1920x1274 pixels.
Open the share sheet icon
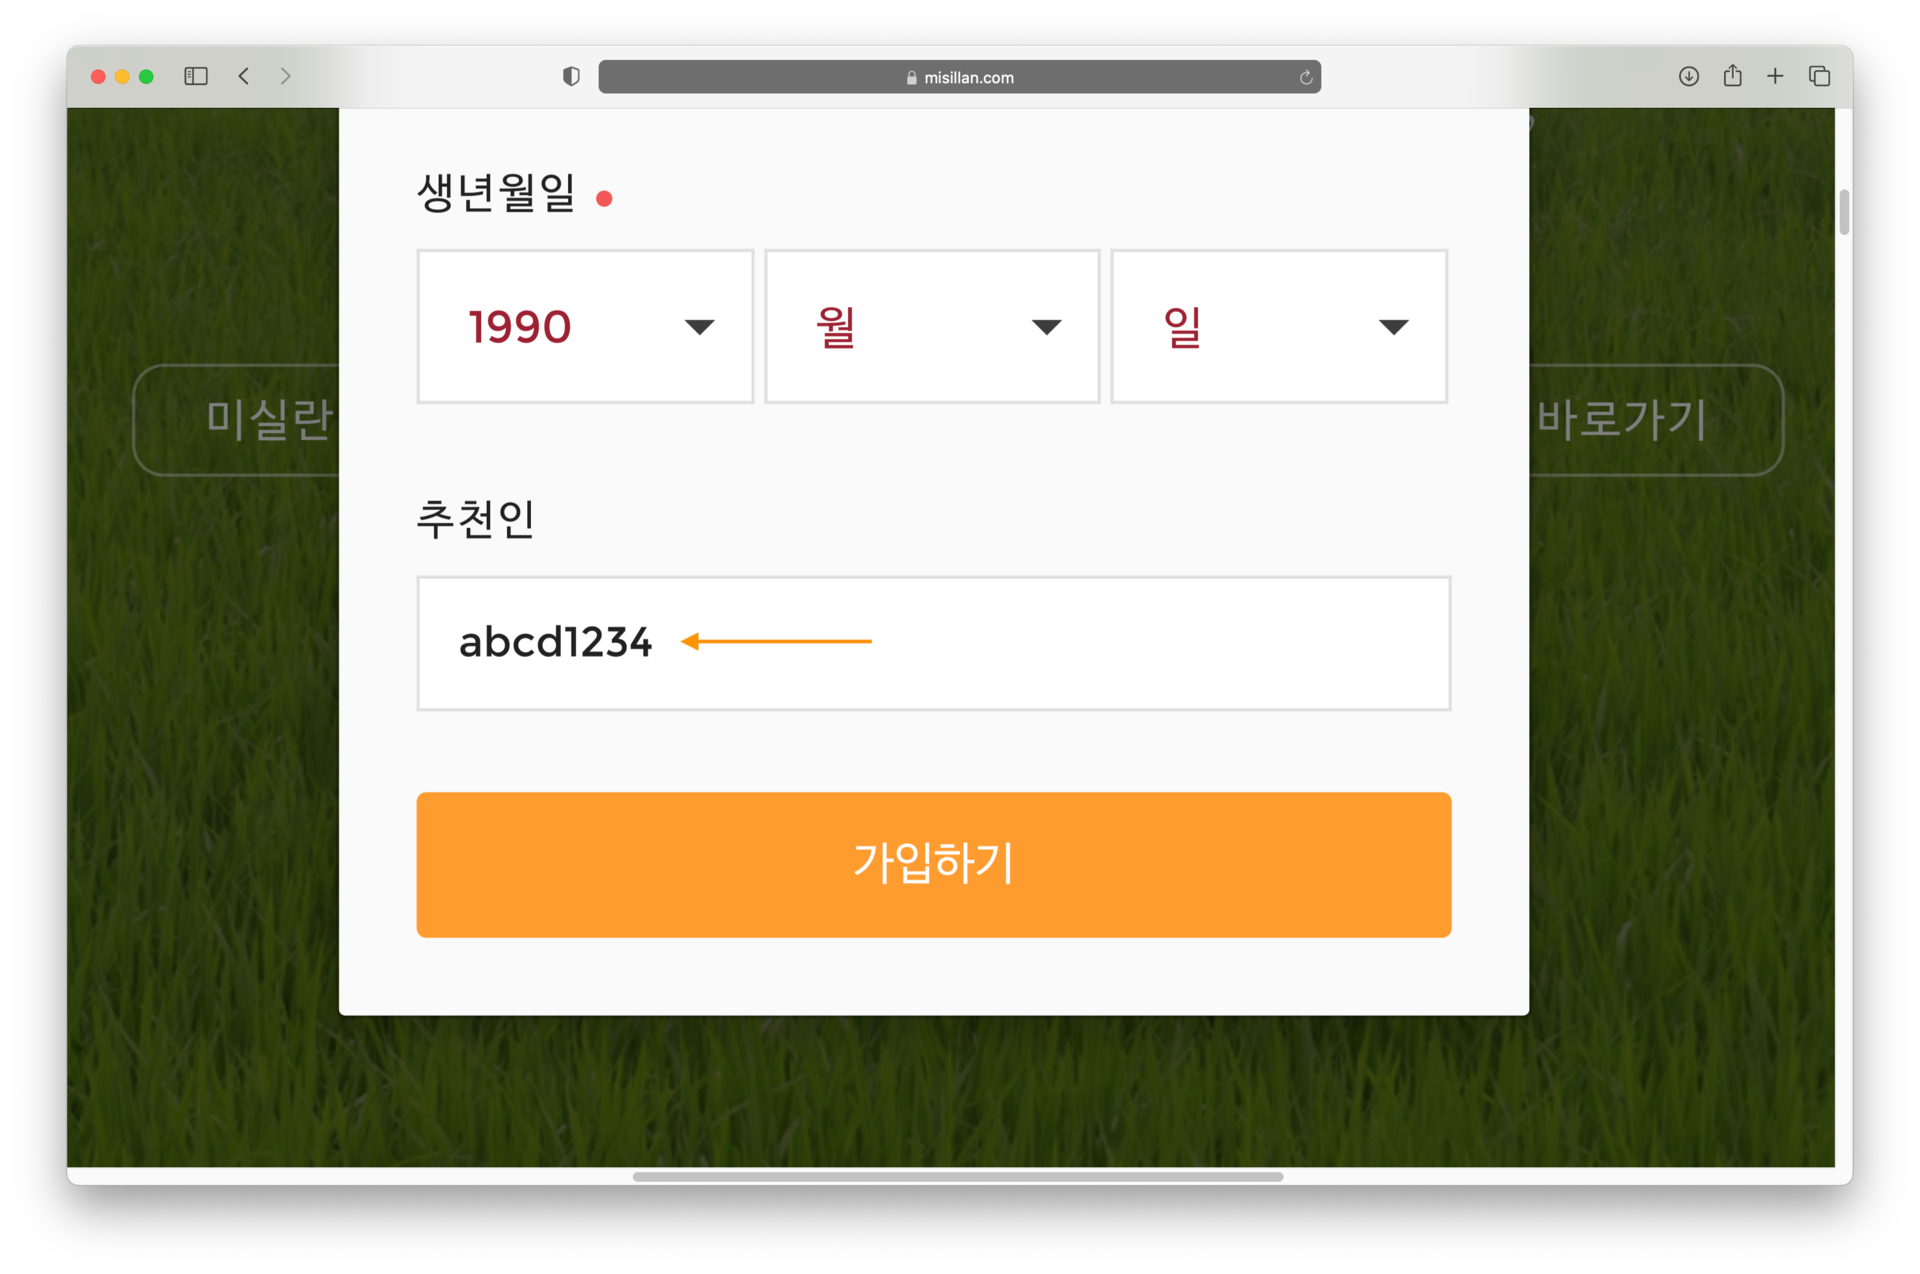pos(1733,75)
